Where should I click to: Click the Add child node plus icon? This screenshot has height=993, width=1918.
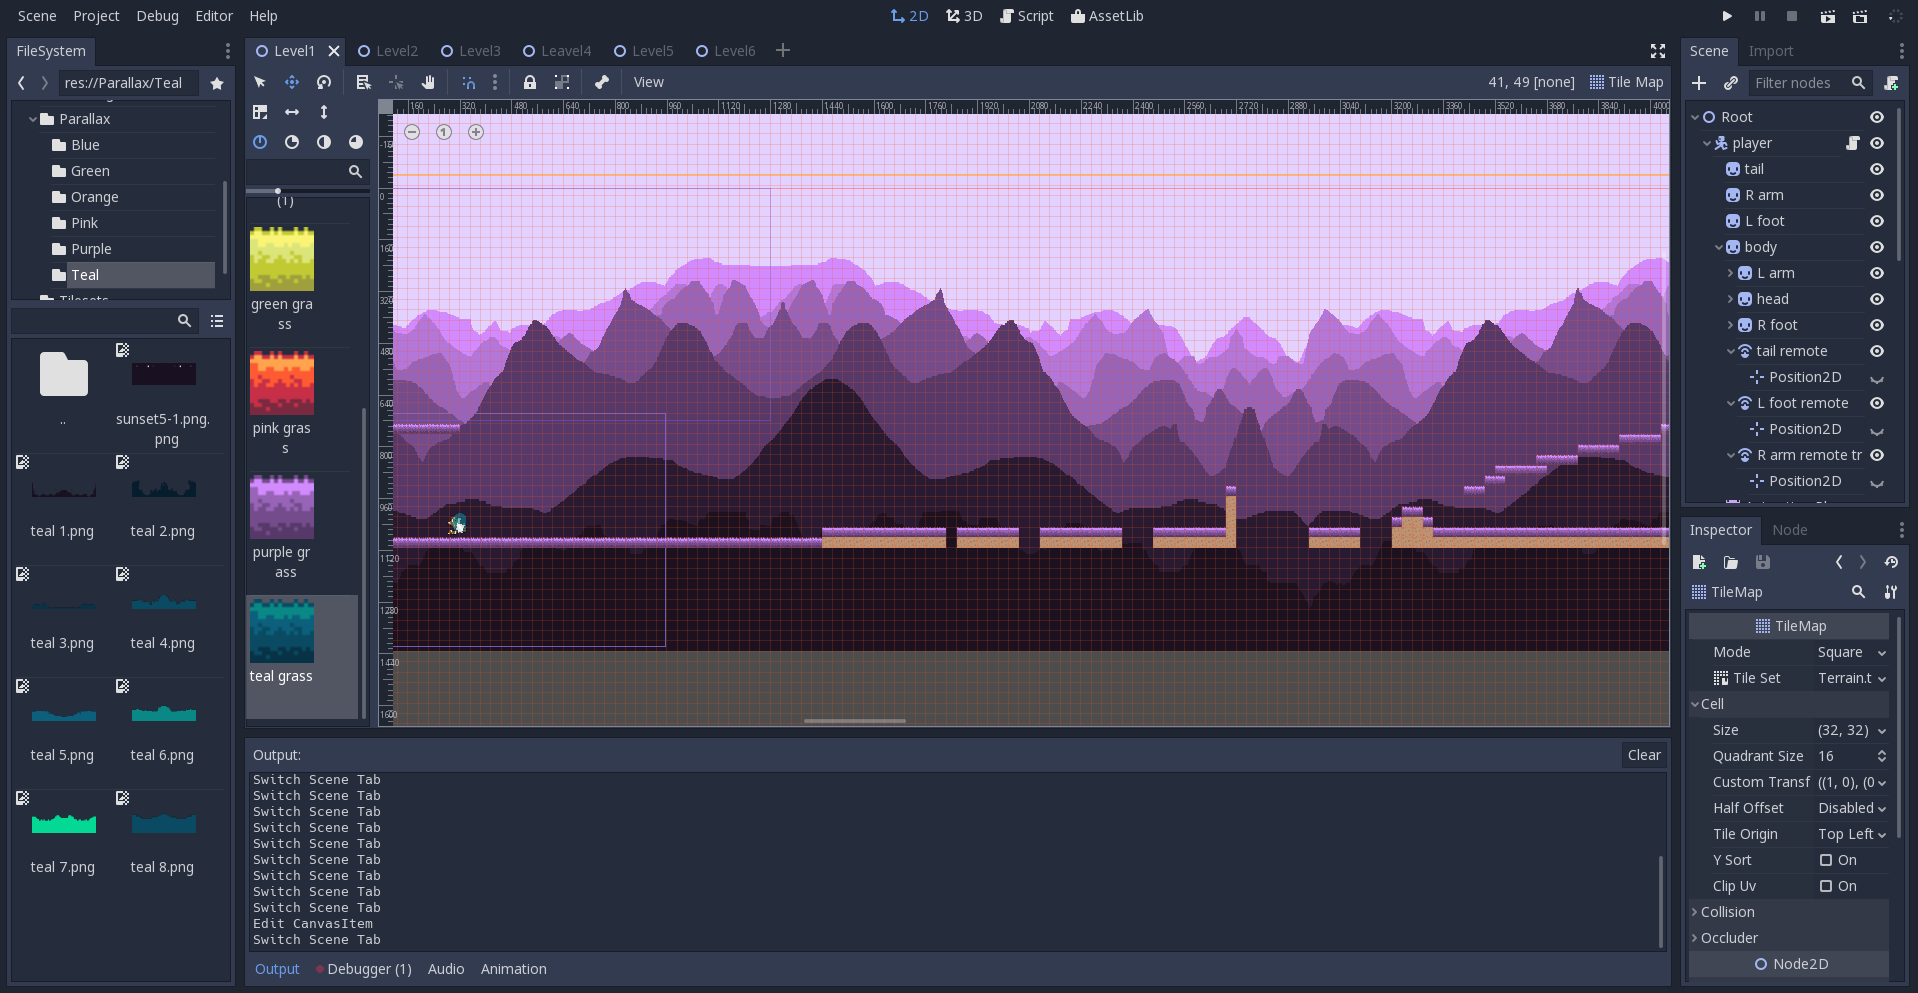(x=1699, y=83)
